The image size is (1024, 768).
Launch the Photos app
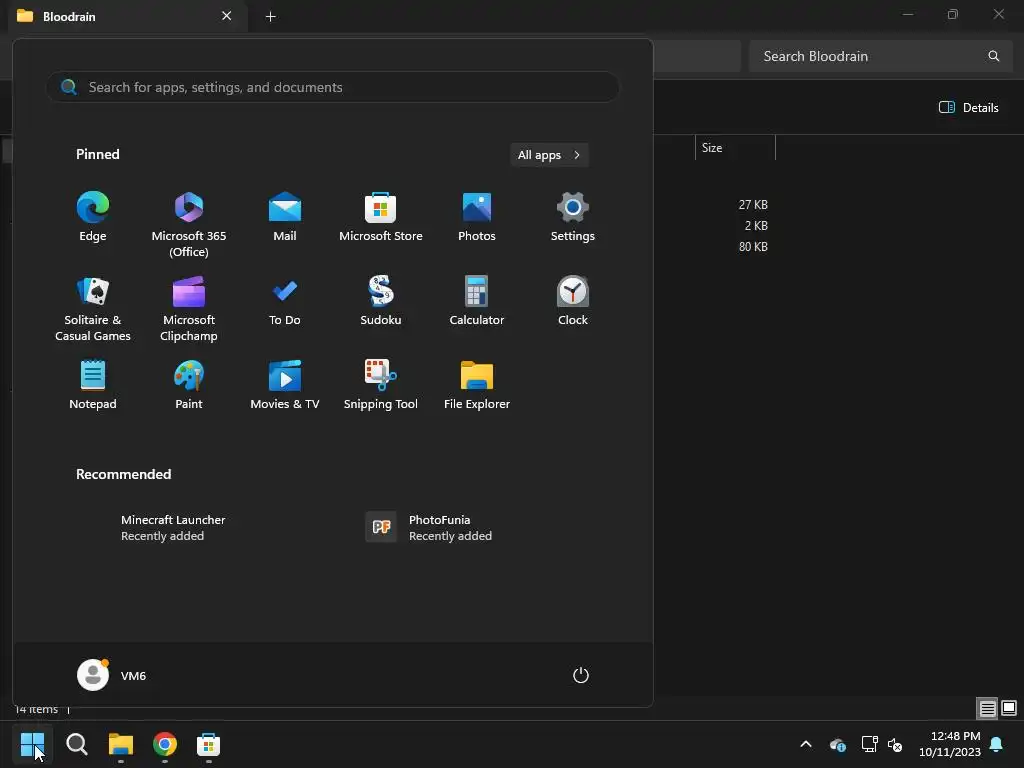click(477, 218)
